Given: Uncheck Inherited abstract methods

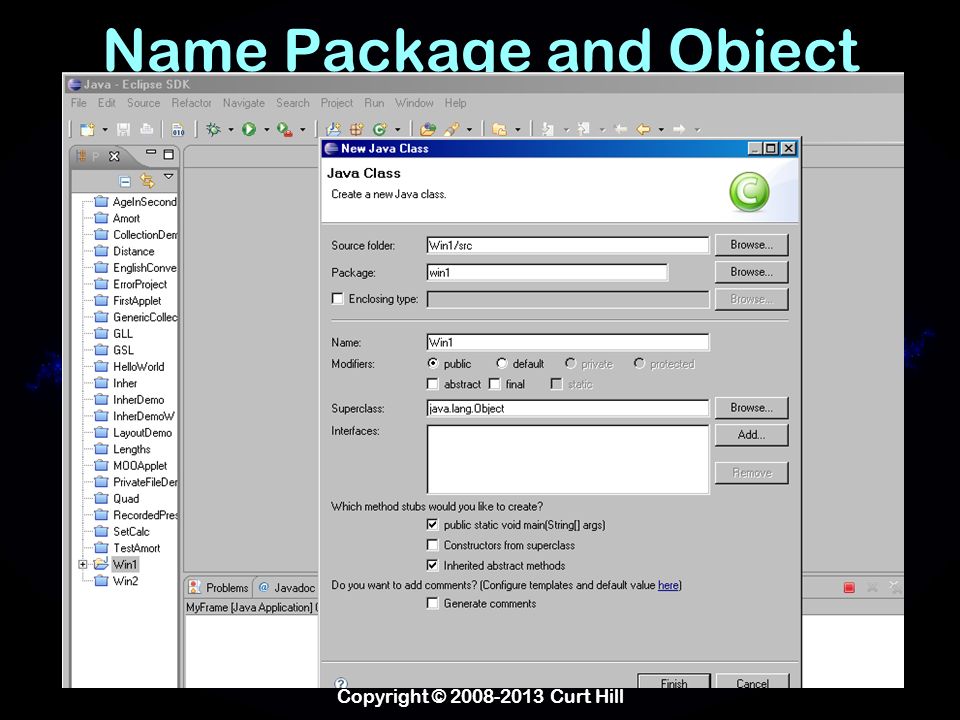Looking at the screenshot, I should 433,565.
